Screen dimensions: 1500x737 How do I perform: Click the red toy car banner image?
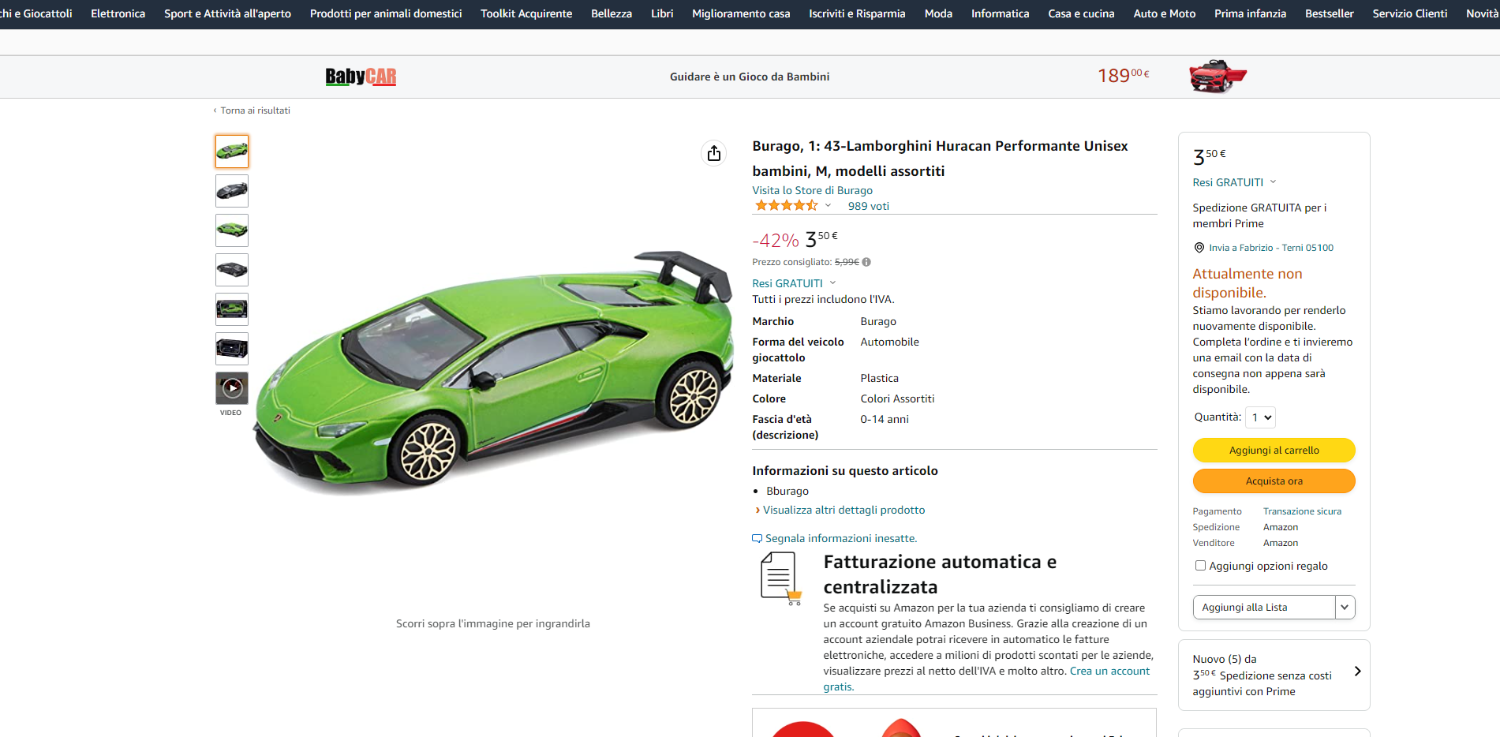[1218, 76]
